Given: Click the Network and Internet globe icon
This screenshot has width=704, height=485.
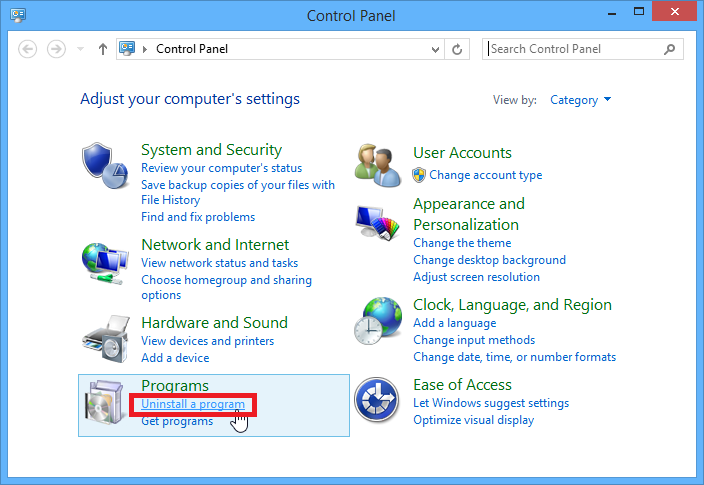Looking at the screenshot, I should 105,263.
